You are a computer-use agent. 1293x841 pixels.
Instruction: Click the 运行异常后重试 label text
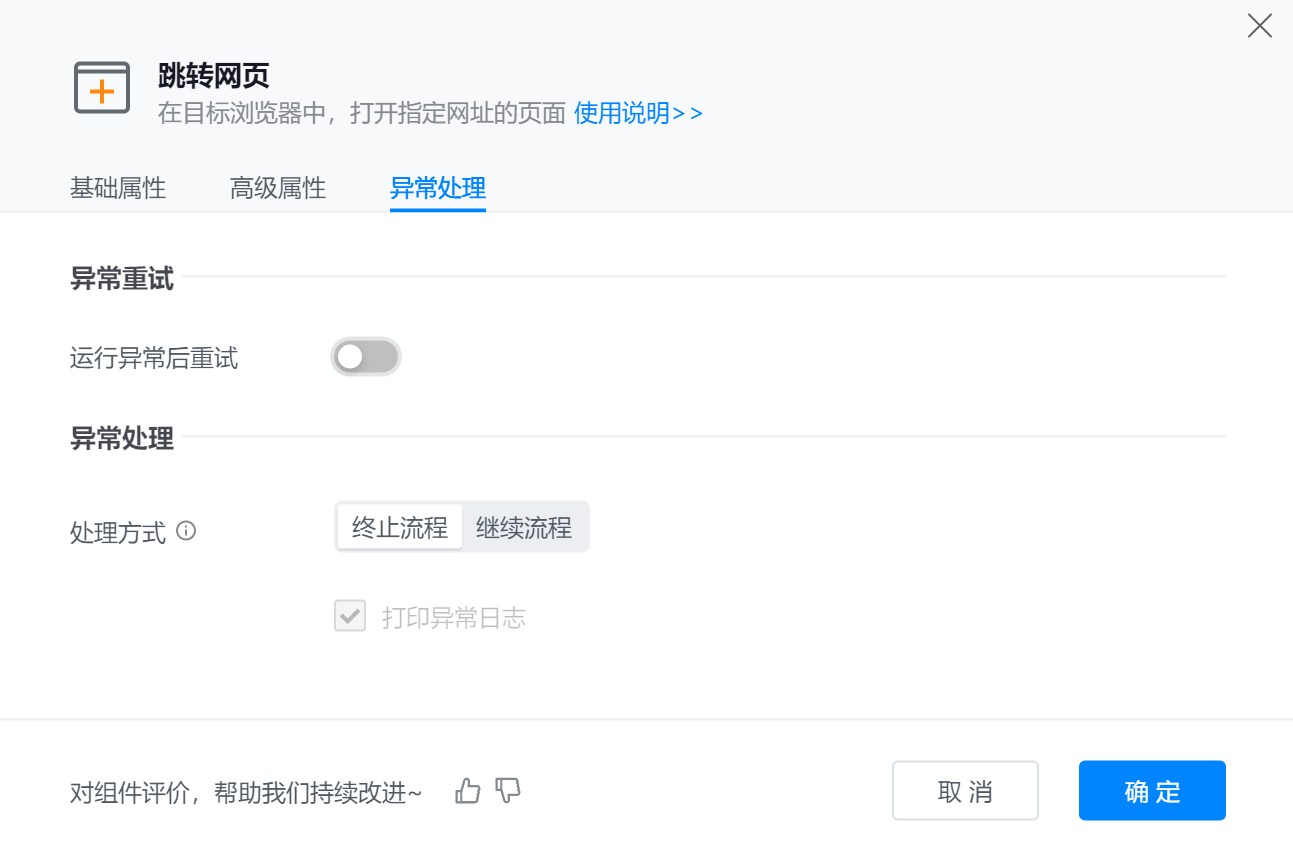(x=154, y=358)
